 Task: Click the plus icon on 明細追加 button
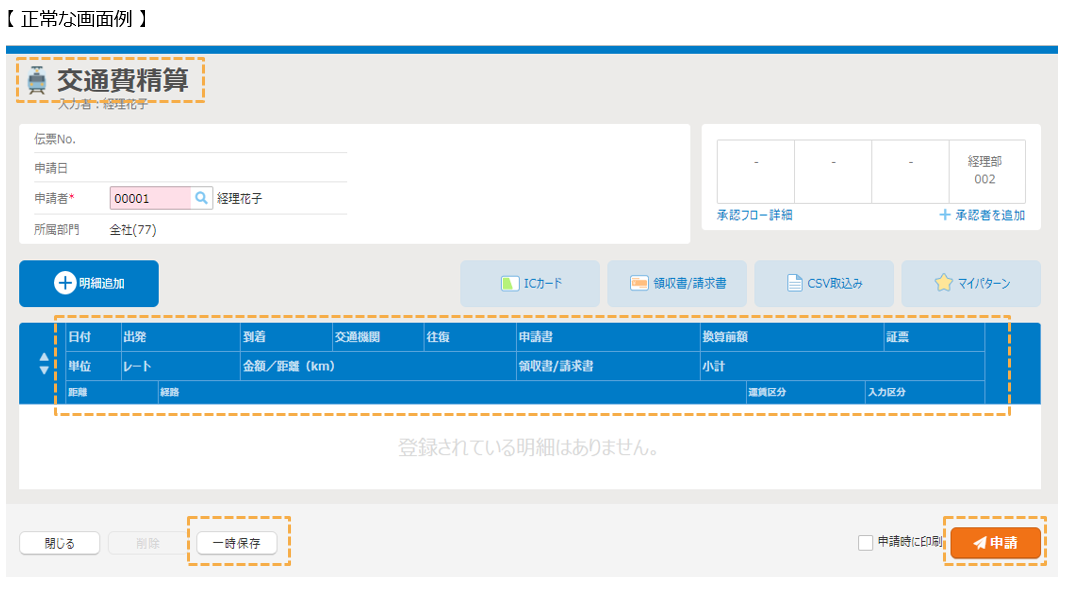pyautogui.click(x=65, y=283)
